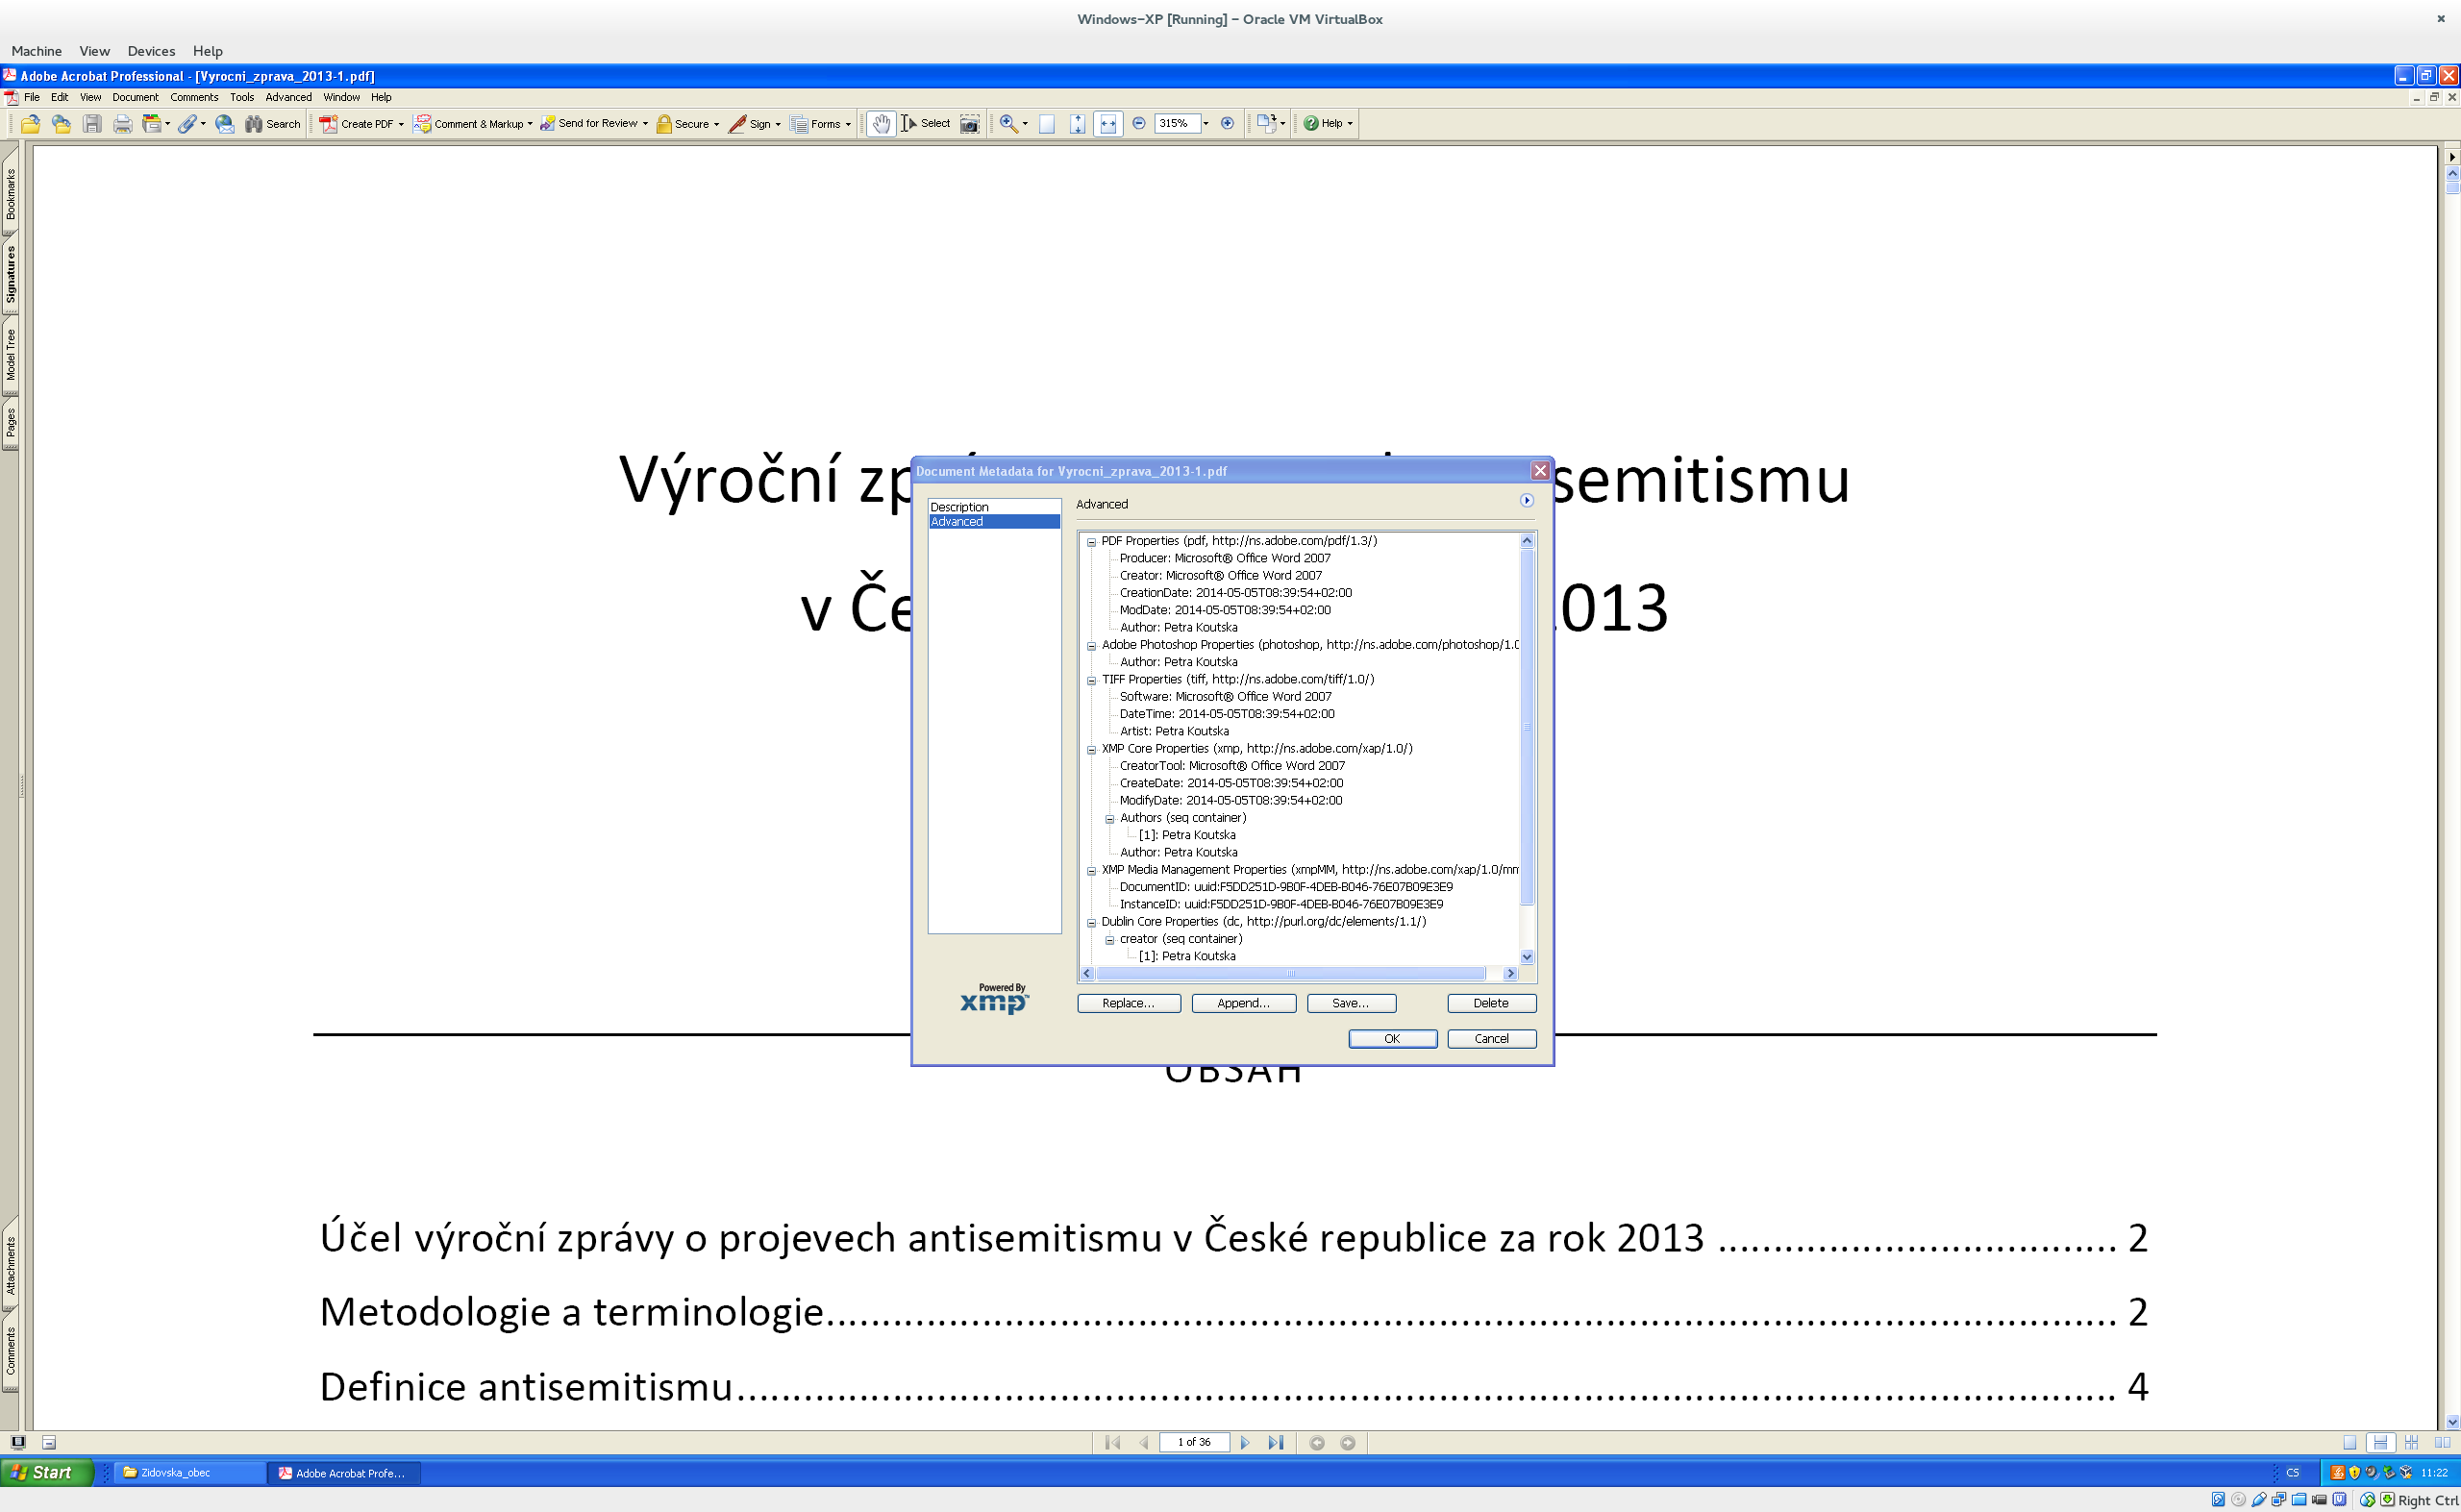This screenshot has height=1512, width=2461.
Task: Collapse XMP Media Management Properties node
Action: coord(1092,871)
